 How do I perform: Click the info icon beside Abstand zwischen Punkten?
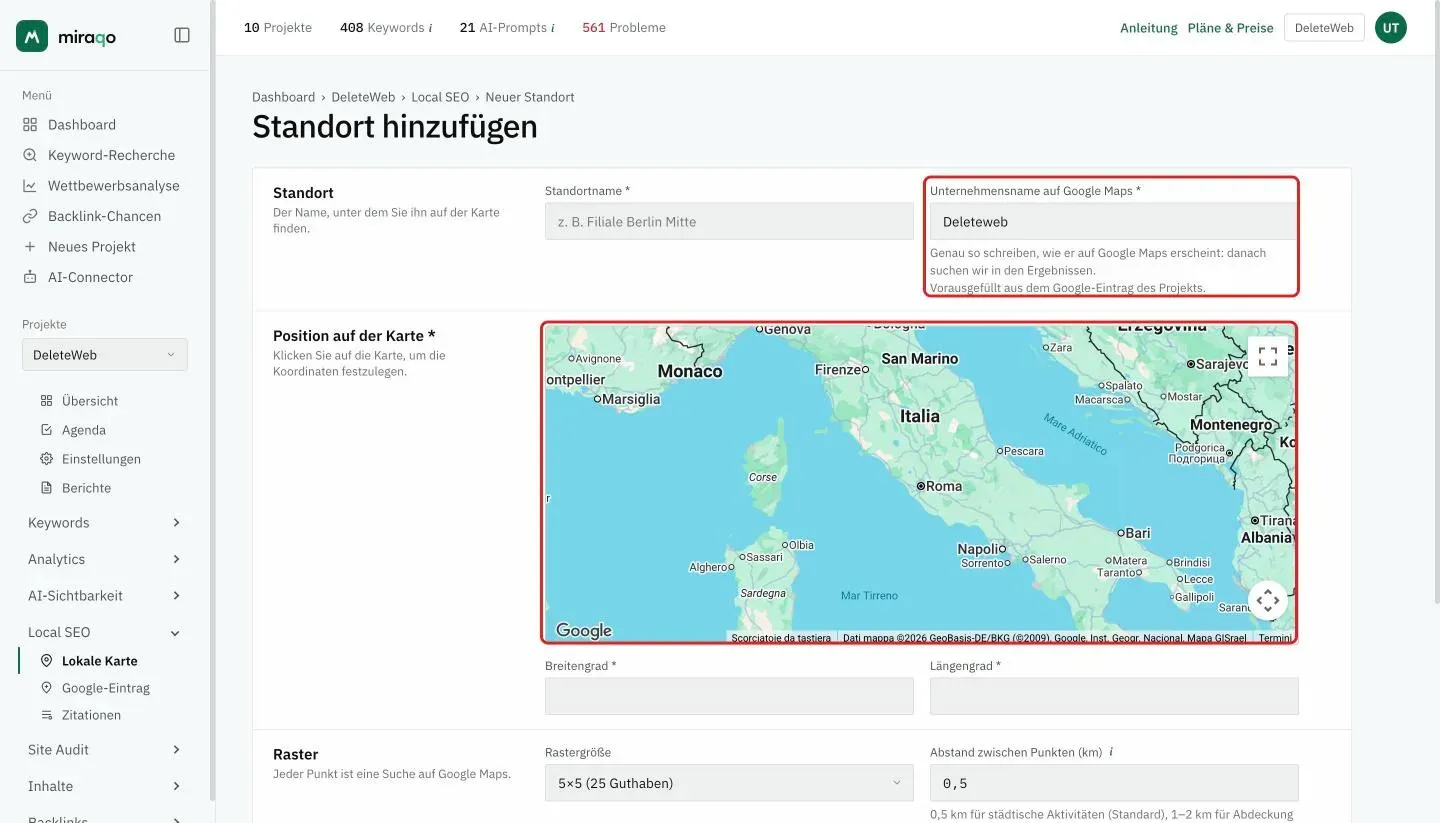(1112, 752)
